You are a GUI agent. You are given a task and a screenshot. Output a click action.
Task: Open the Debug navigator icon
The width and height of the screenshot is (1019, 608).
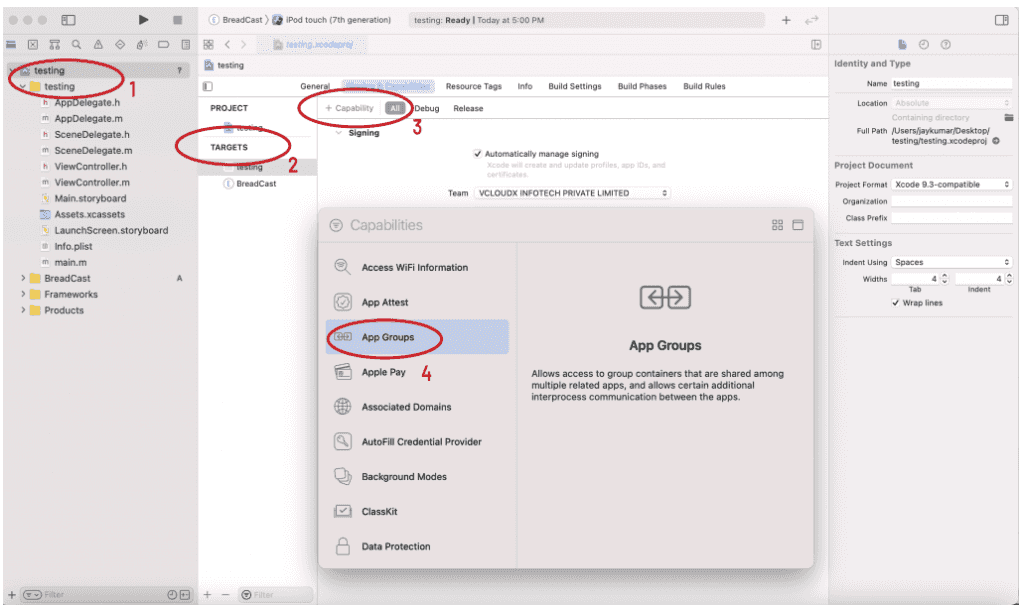[142, 45]
